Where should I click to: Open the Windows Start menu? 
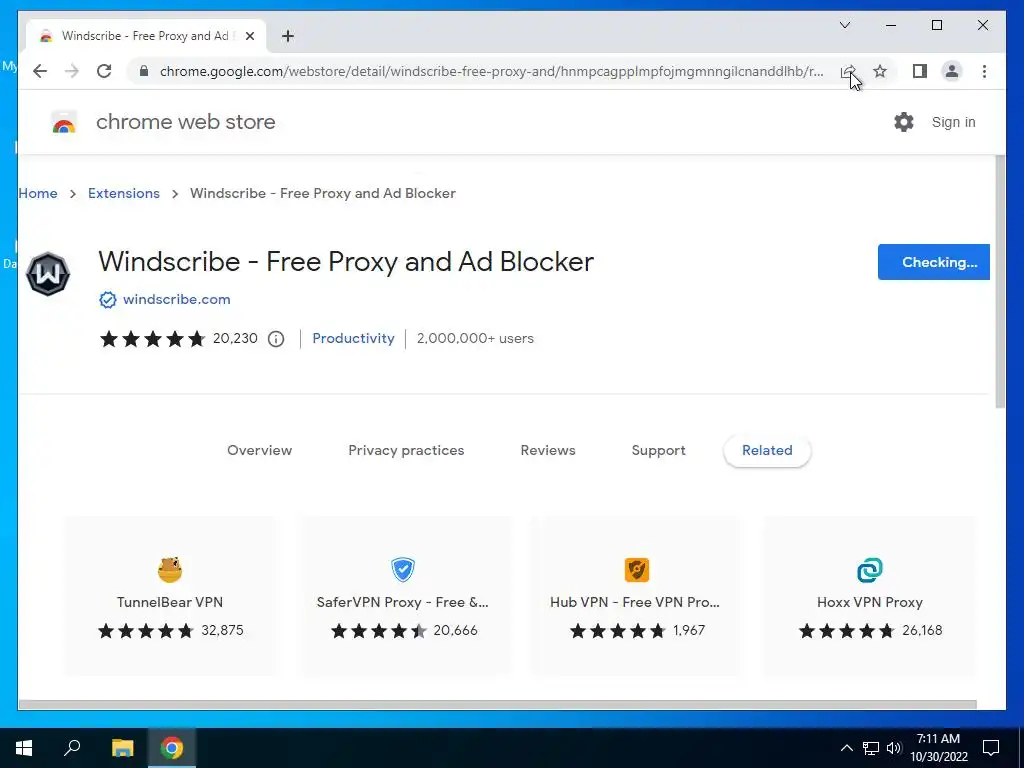pos(24,748)
